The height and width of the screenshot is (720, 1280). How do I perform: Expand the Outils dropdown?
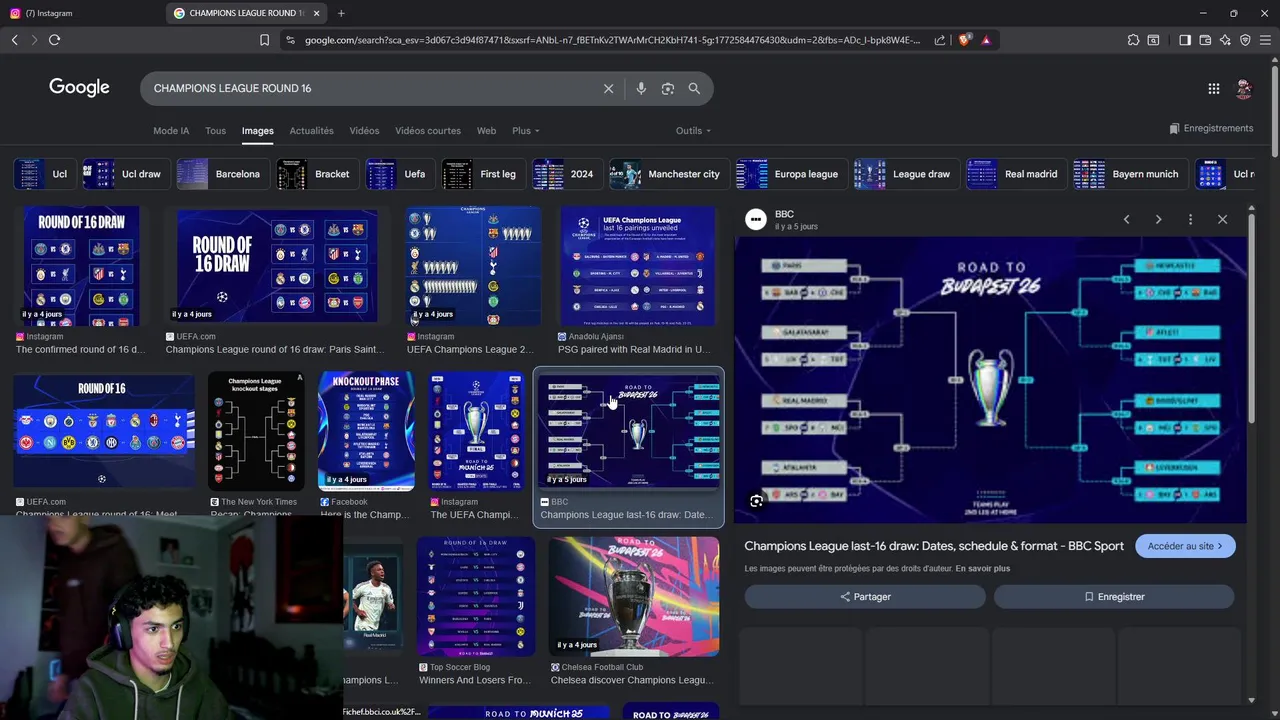tap(693, 131)
